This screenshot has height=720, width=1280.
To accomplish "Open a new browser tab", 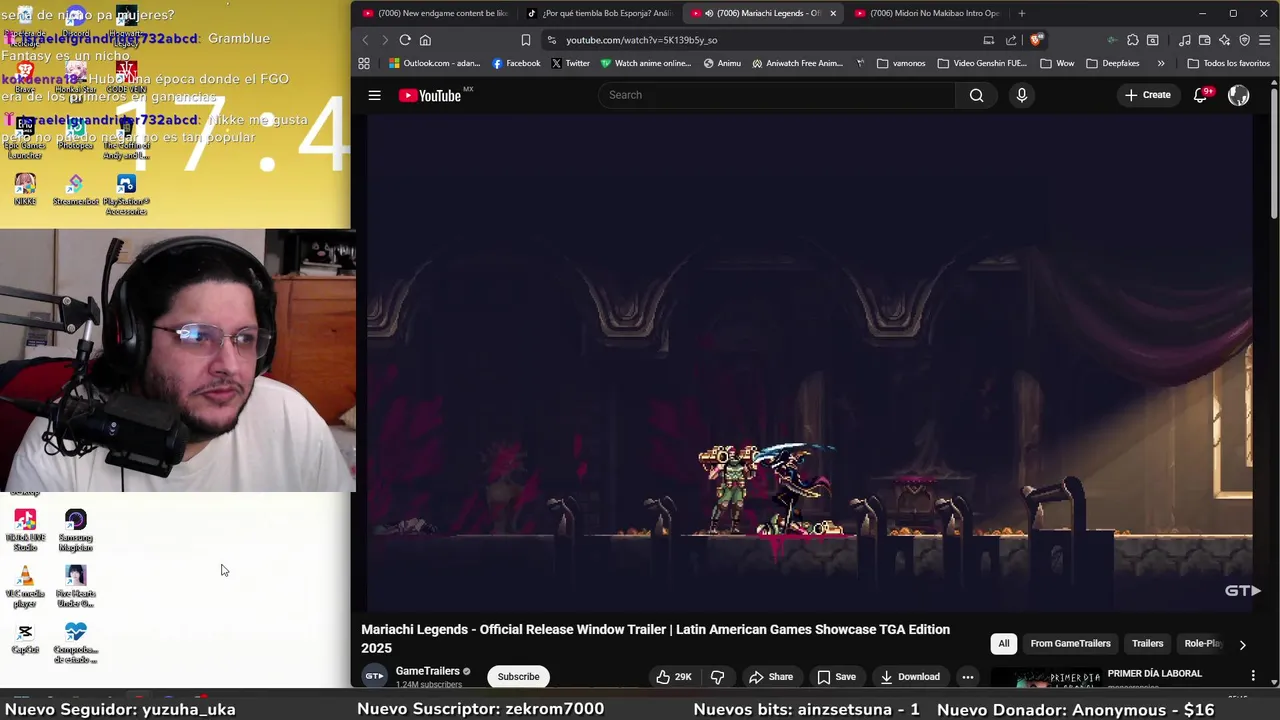I will 1021,13.
